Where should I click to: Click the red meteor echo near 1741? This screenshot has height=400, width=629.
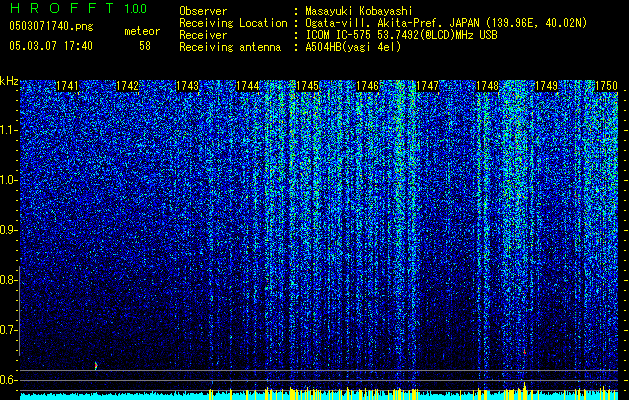click(96, 365)
